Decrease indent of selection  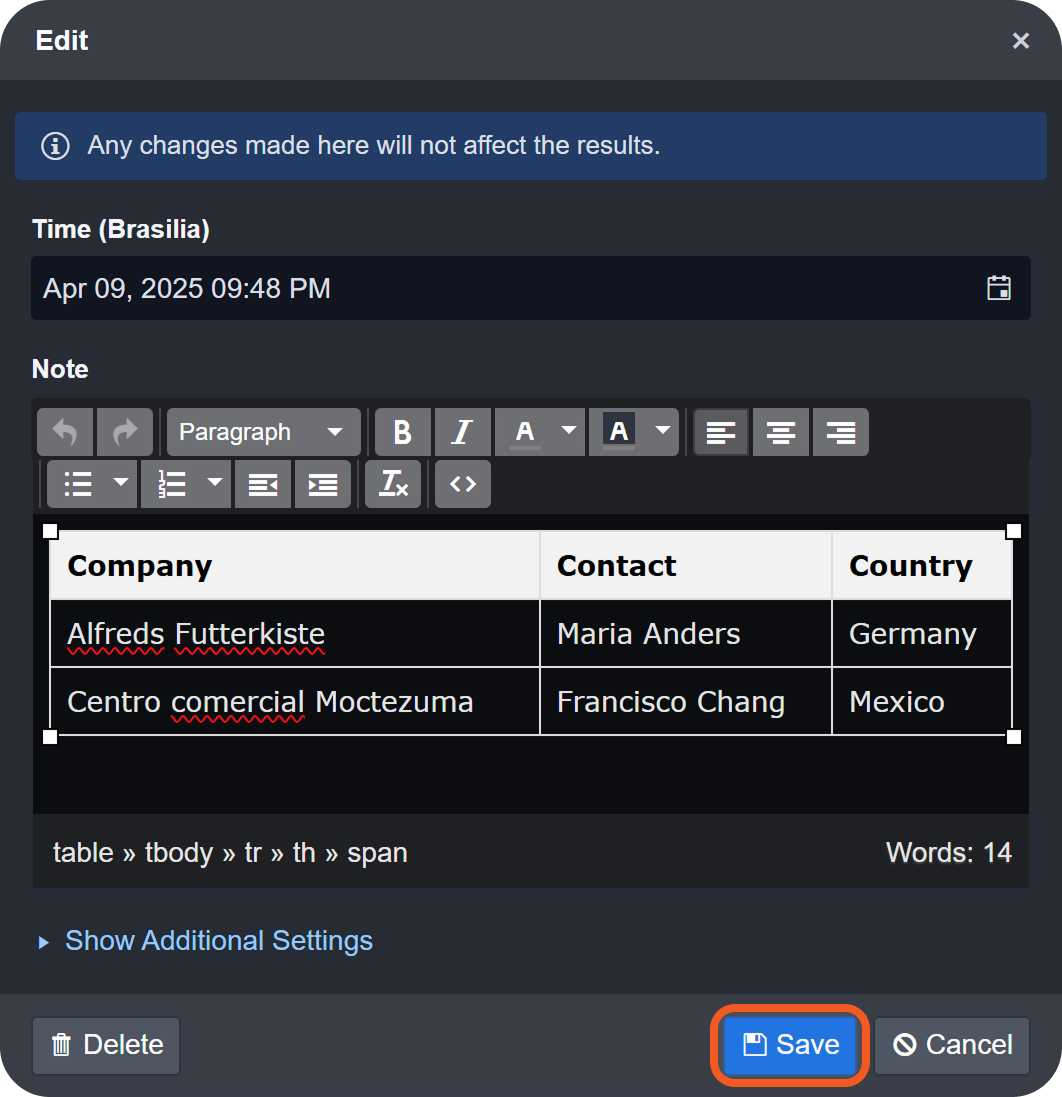point(263,484)
